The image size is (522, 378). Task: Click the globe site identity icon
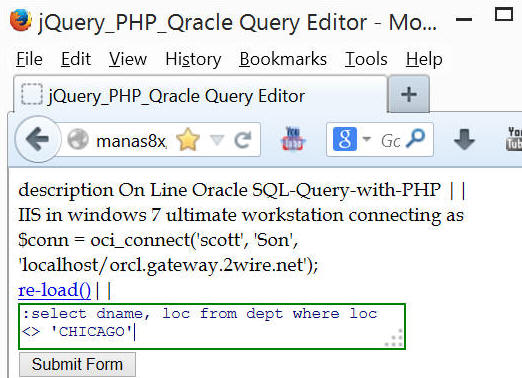tap(78, 139)
